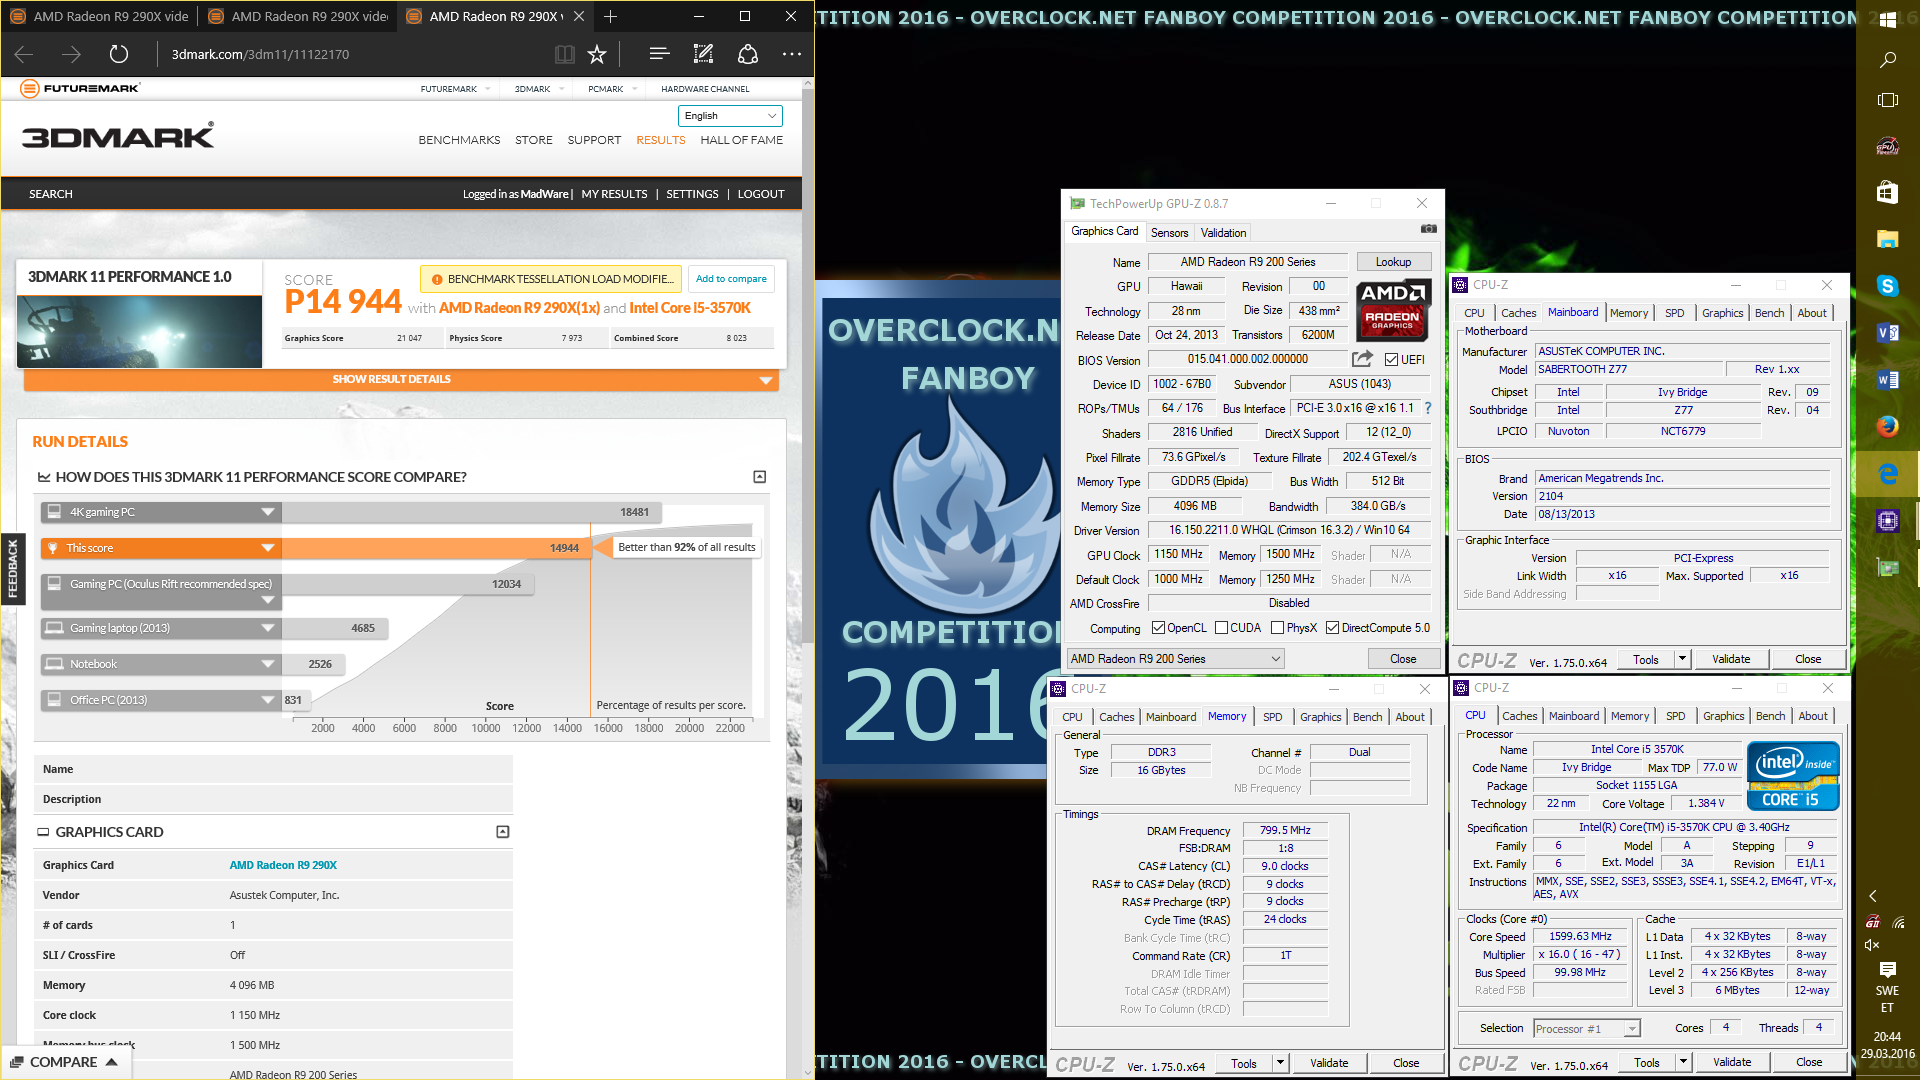1920x1080 pixels.
Task: Click Add to compare button
Action: pos(731,279)
